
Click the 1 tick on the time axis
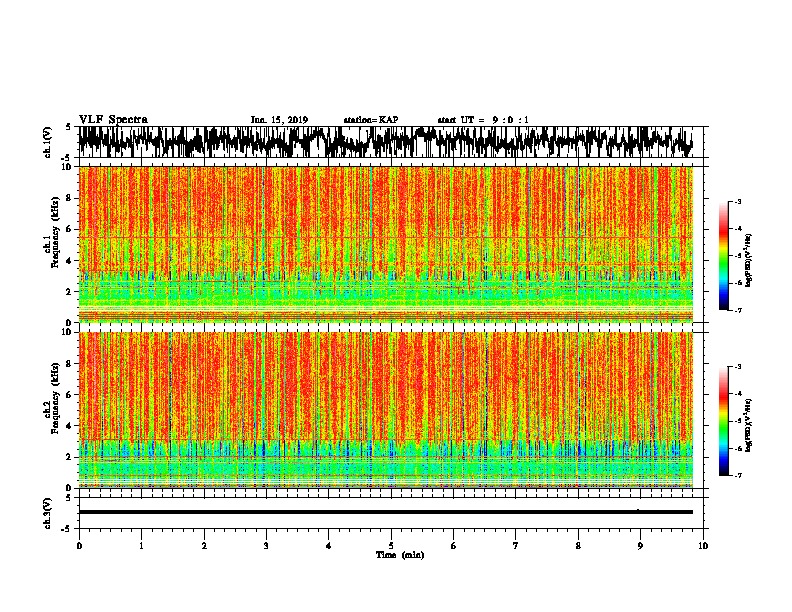click(141, 546)
